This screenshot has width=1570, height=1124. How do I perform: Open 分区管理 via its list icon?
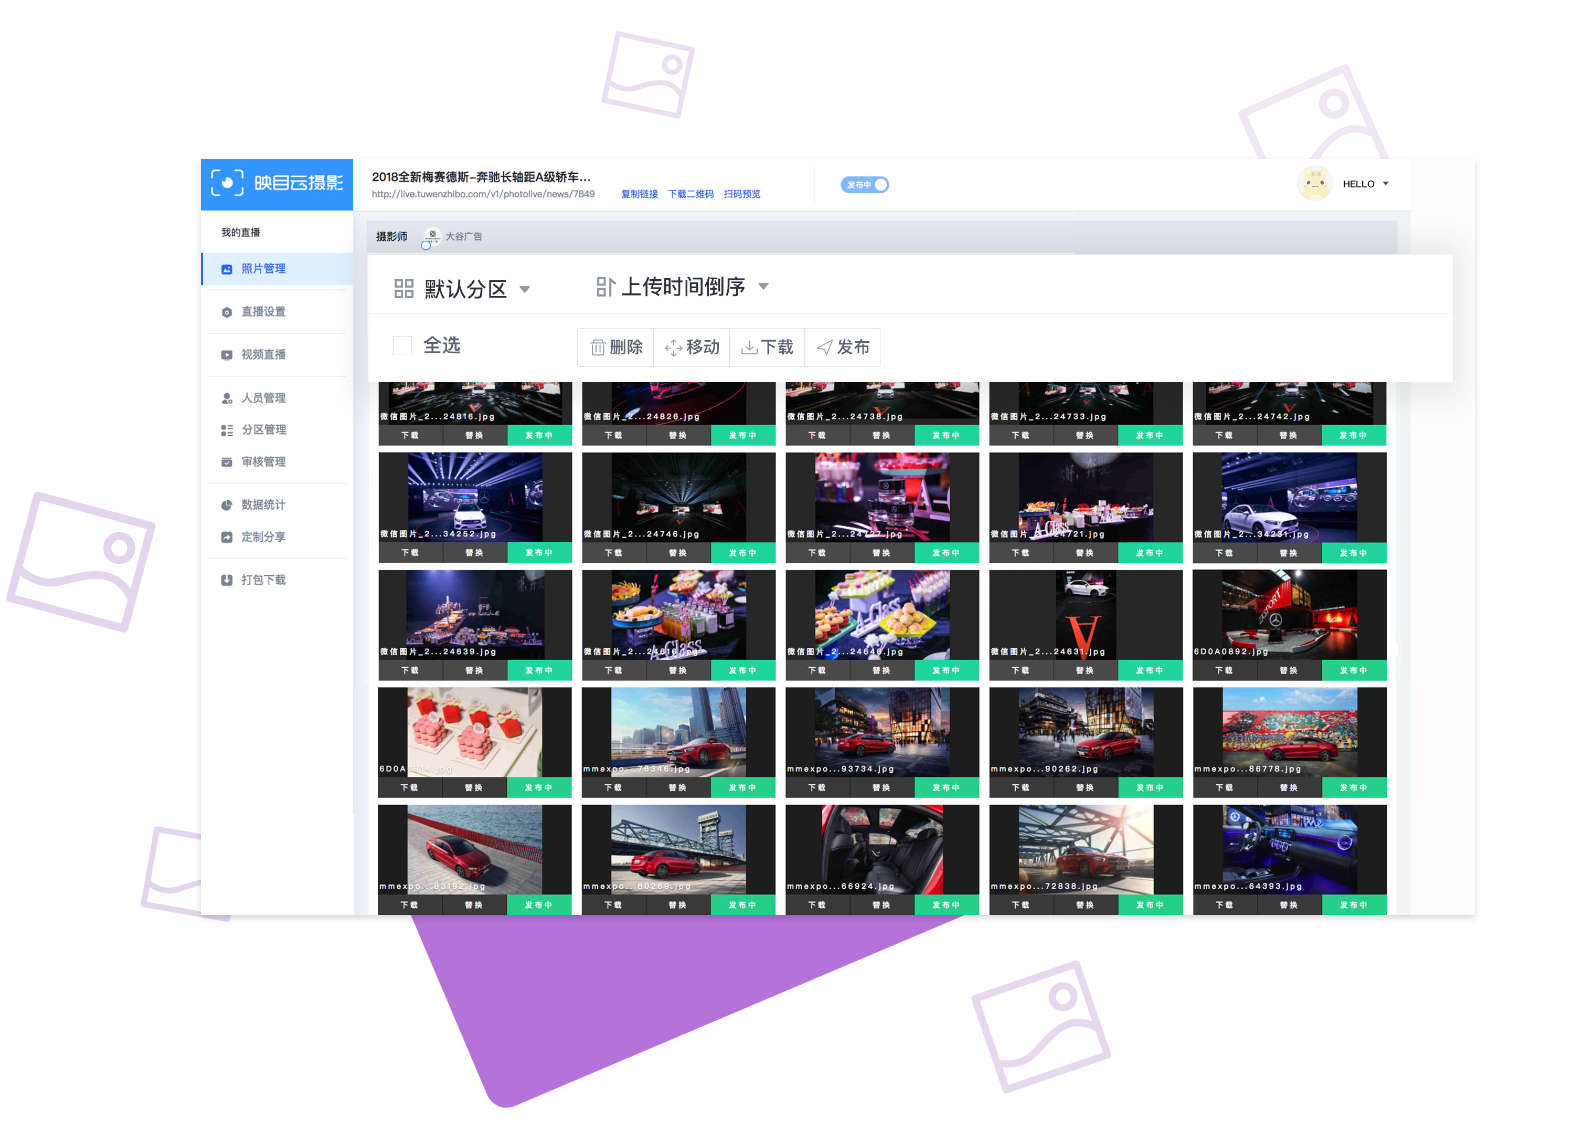pyautogui.click(x=227, y=430)
